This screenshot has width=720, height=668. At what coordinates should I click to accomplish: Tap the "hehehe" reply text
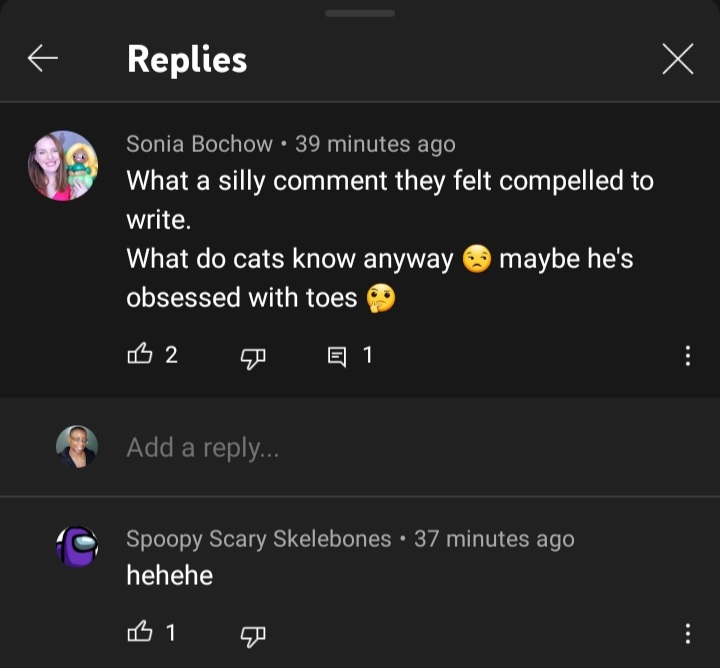pyautogui.click(x=169, y=575)
